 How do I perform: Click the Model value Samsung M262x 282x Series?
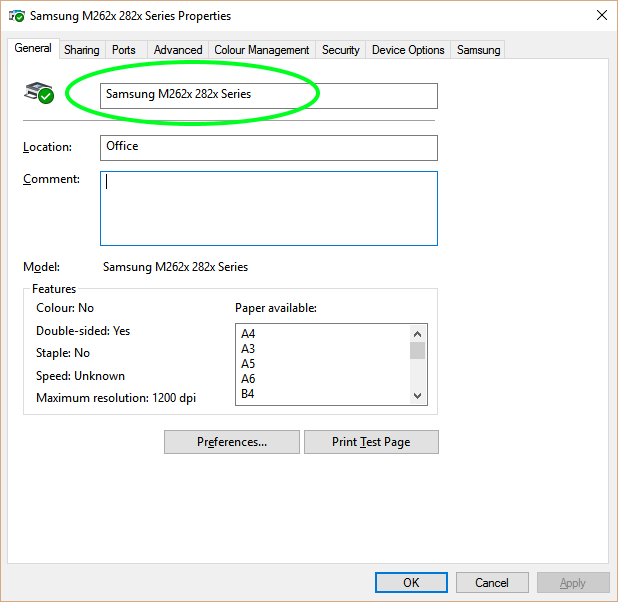pyautogui.click(x=175, y=267)
